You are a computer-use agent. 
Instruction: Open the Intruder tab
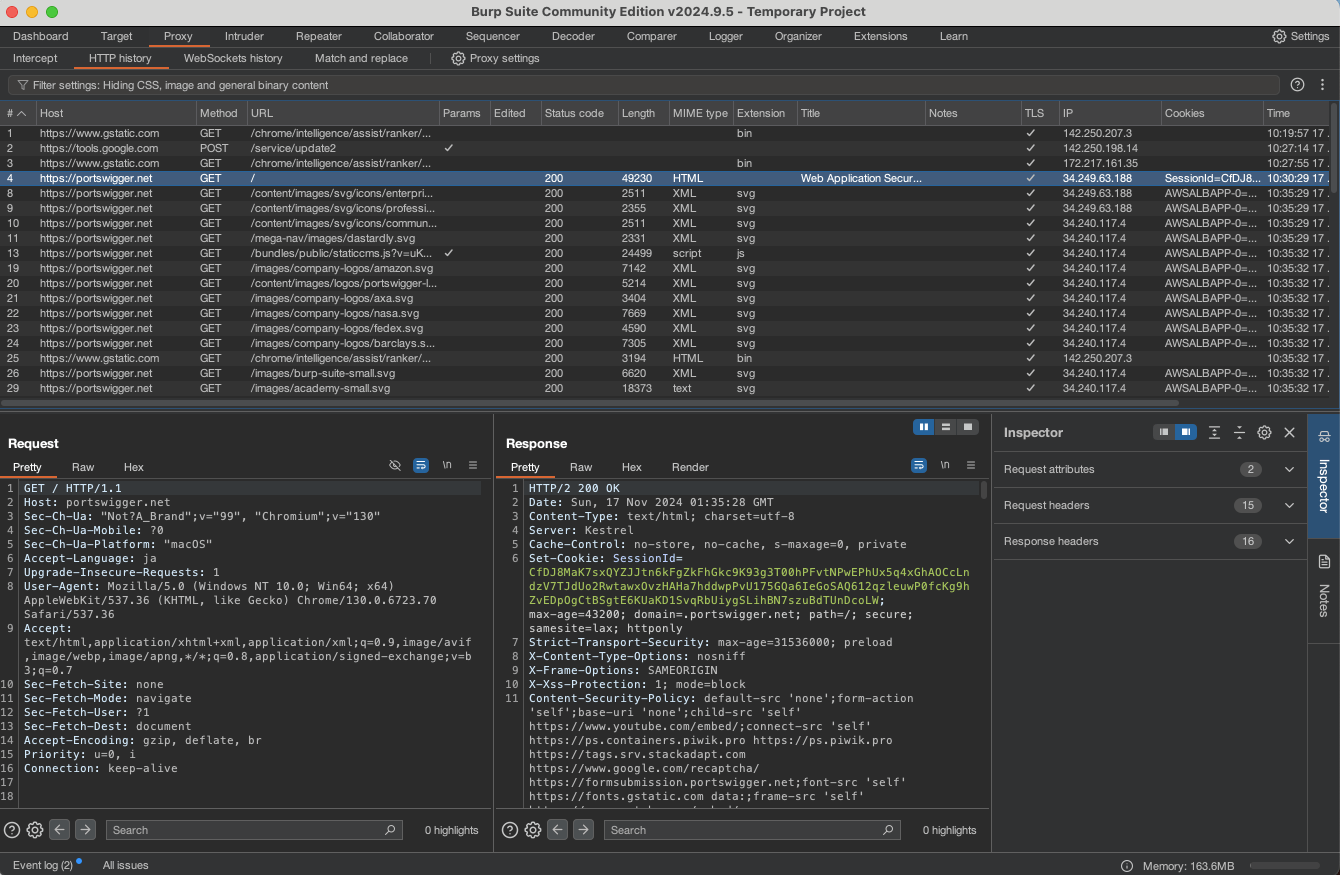pos(244,36)
